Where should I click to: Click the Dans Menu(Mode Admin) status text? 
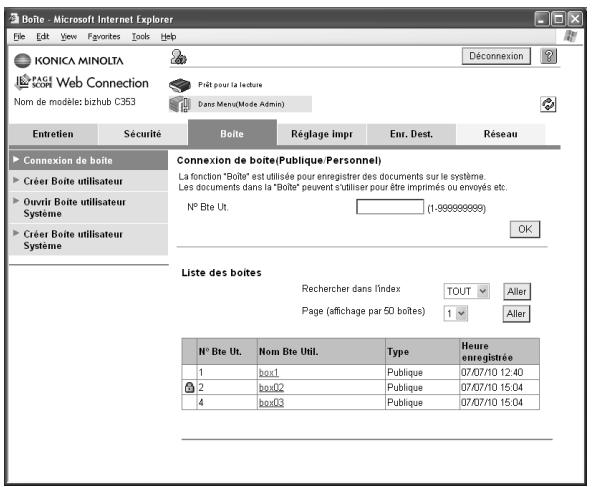[x=241, y=104]
